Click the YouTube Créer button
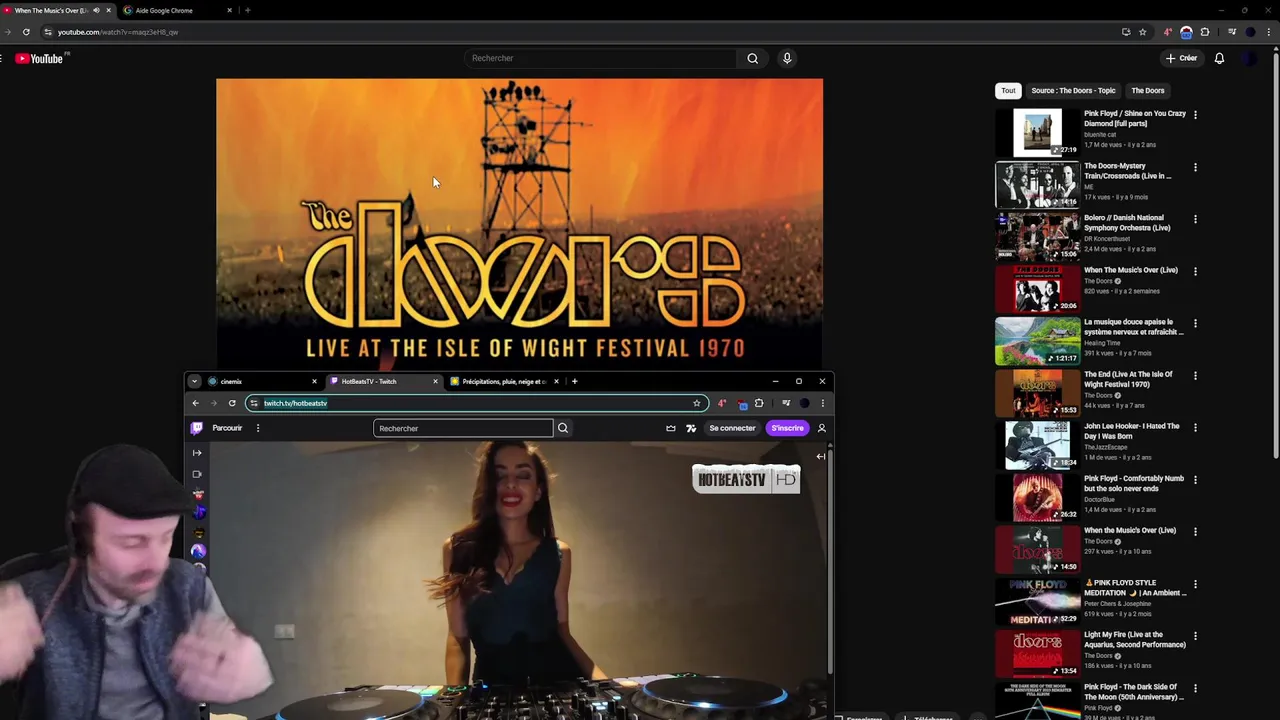This screenshot has height=720, width=1280. tap(1181, 58)
